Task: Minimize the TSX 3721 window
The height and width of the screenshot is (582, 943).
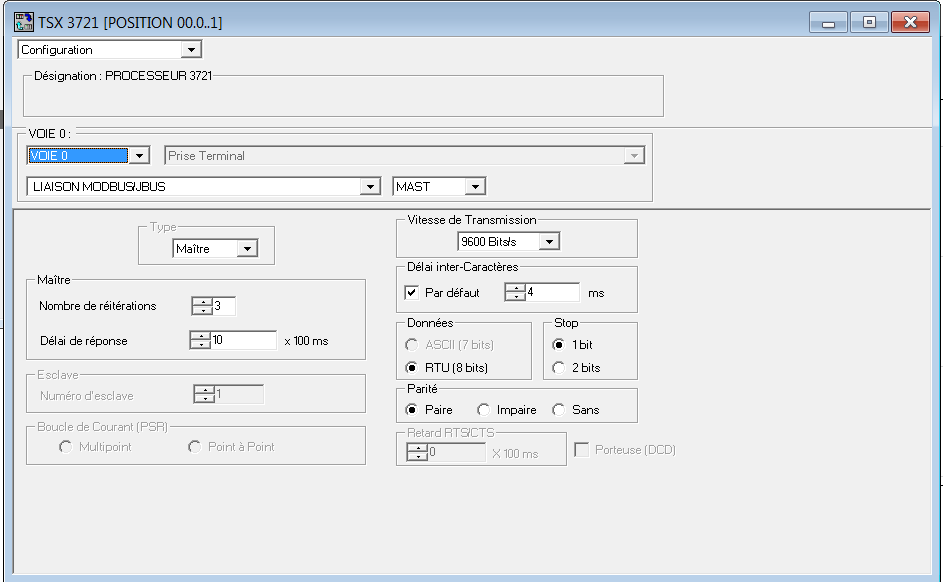Action: [x=829, y=23]
